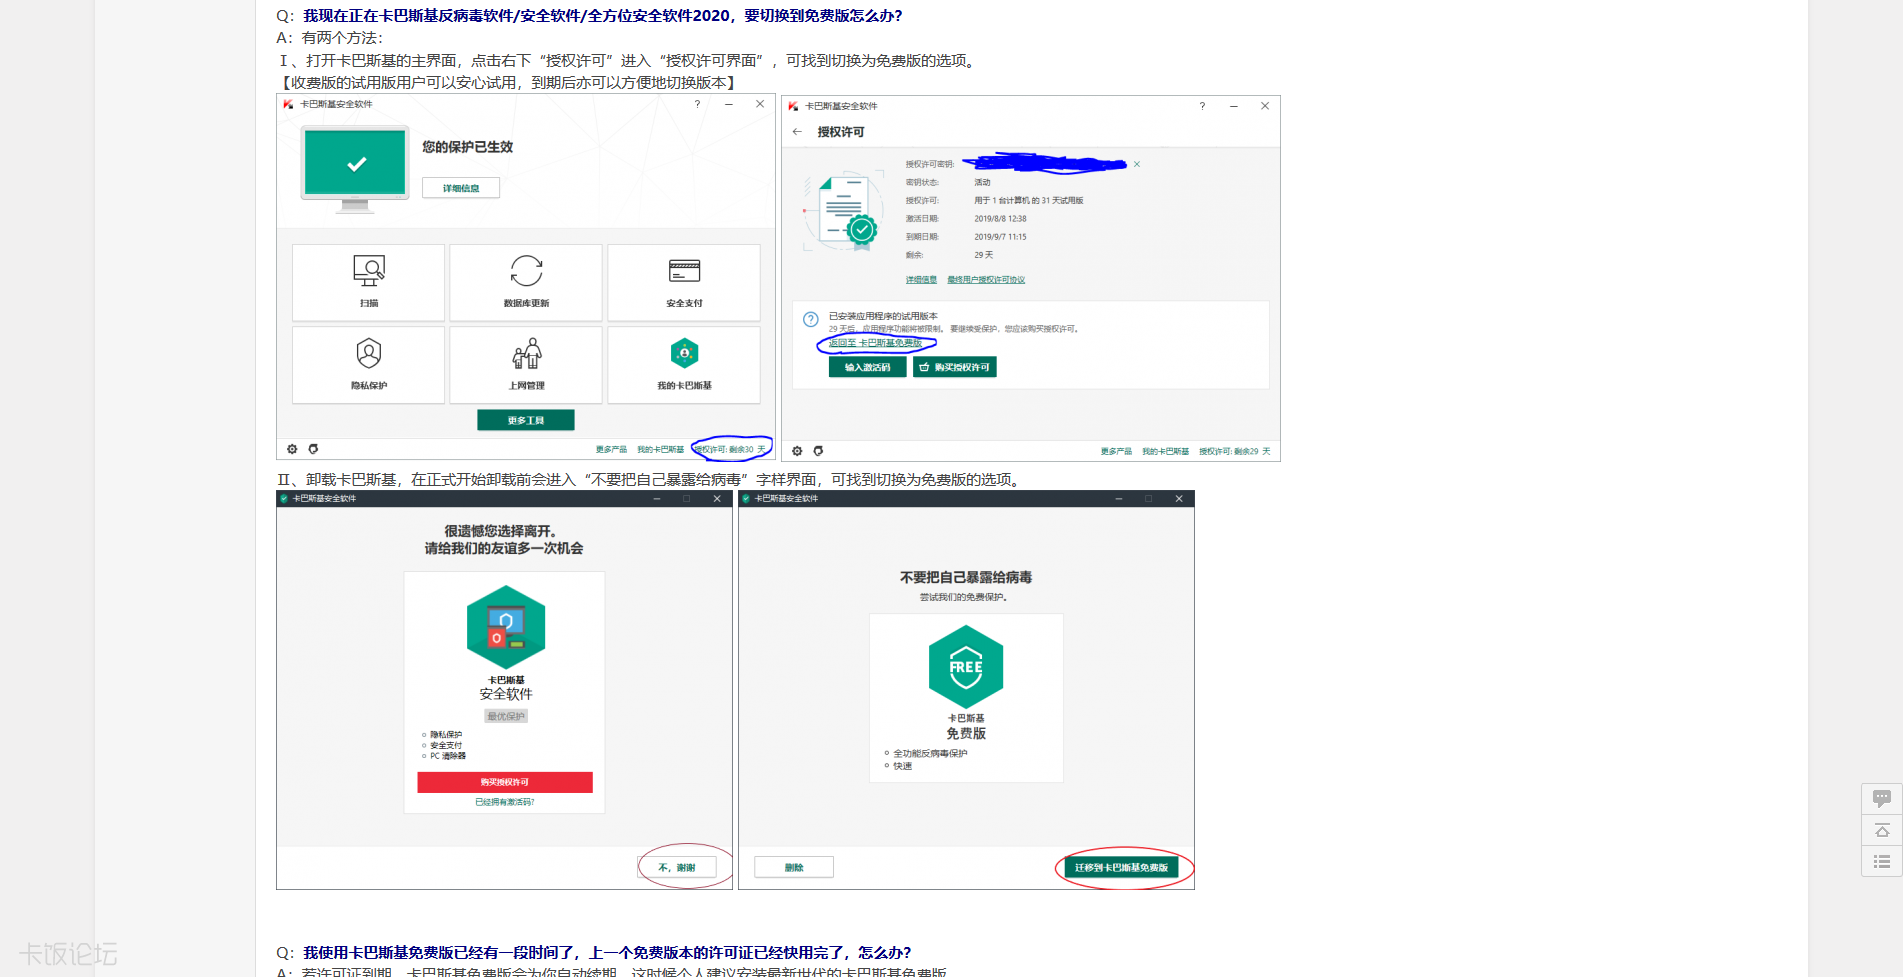Open the 隐私保护 privacy protection tile
The height and width of the screenshot is (977, 1903).
[368, 365]
